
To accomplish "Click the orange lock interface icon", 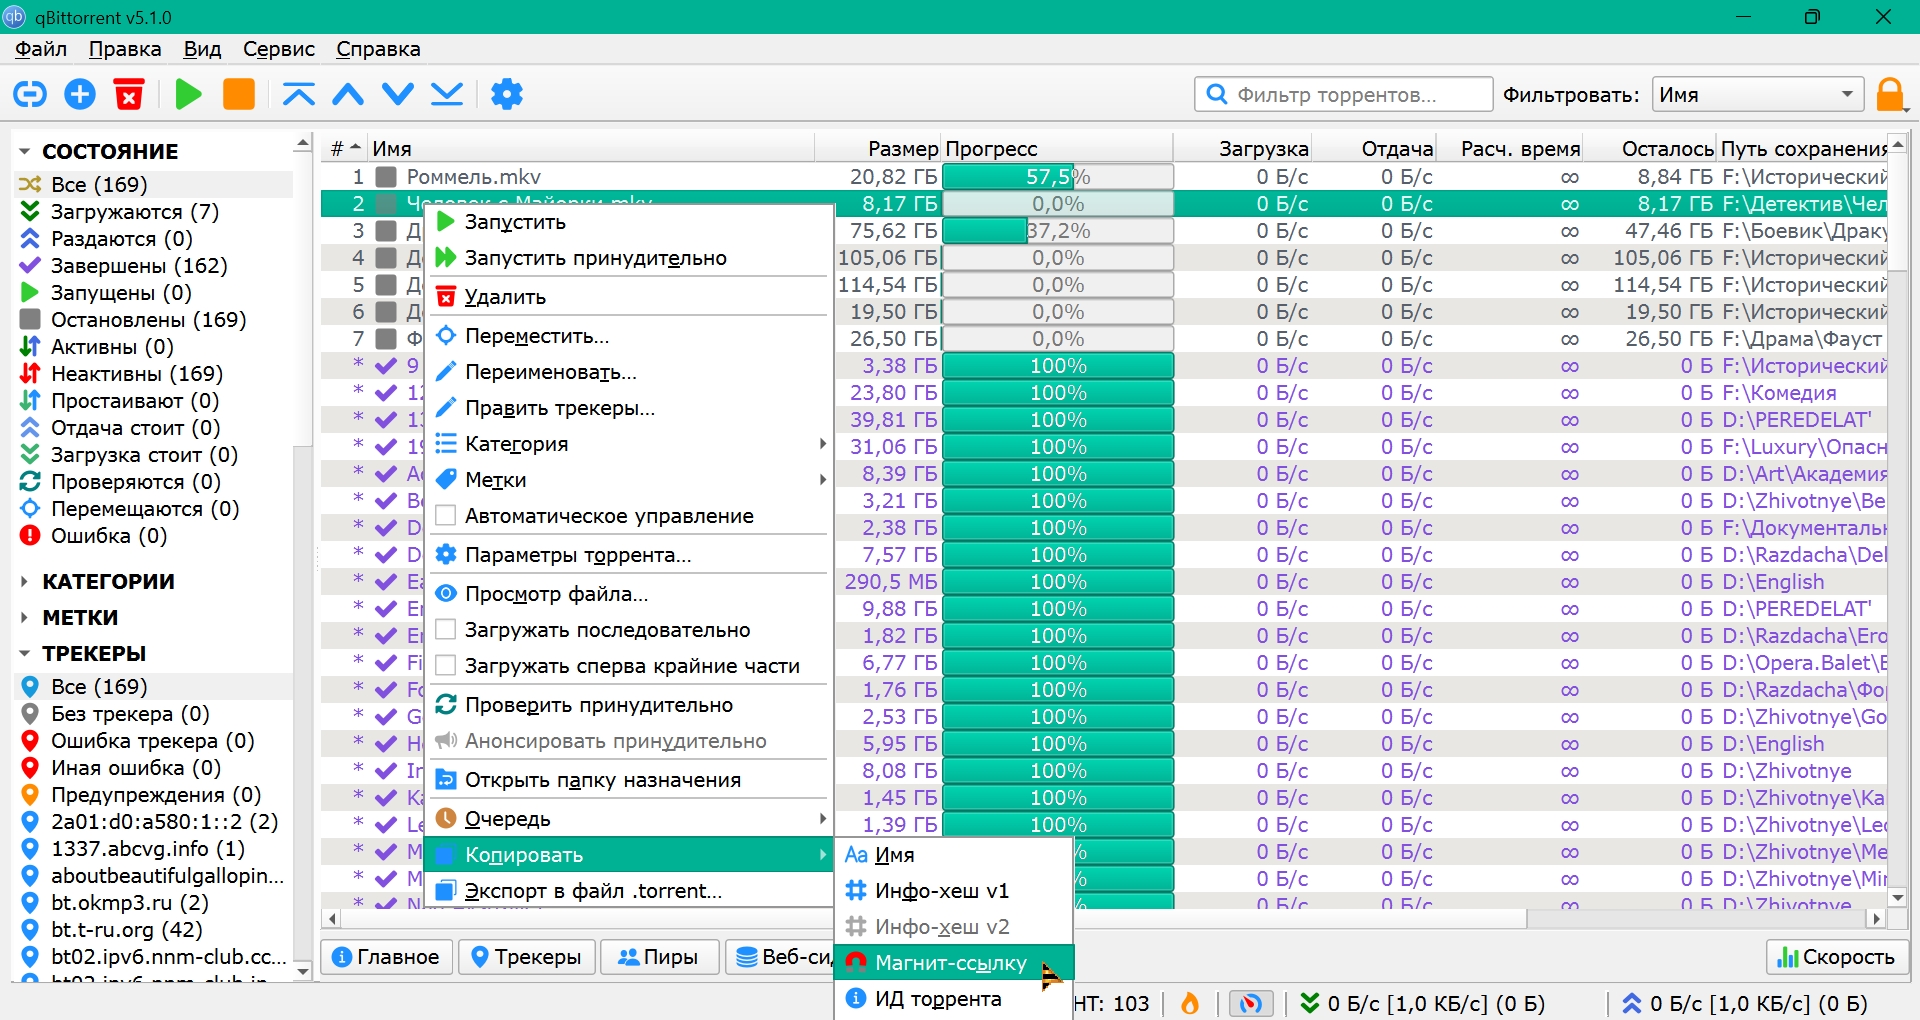I will pyautogui.click(x=1890, y=95).
